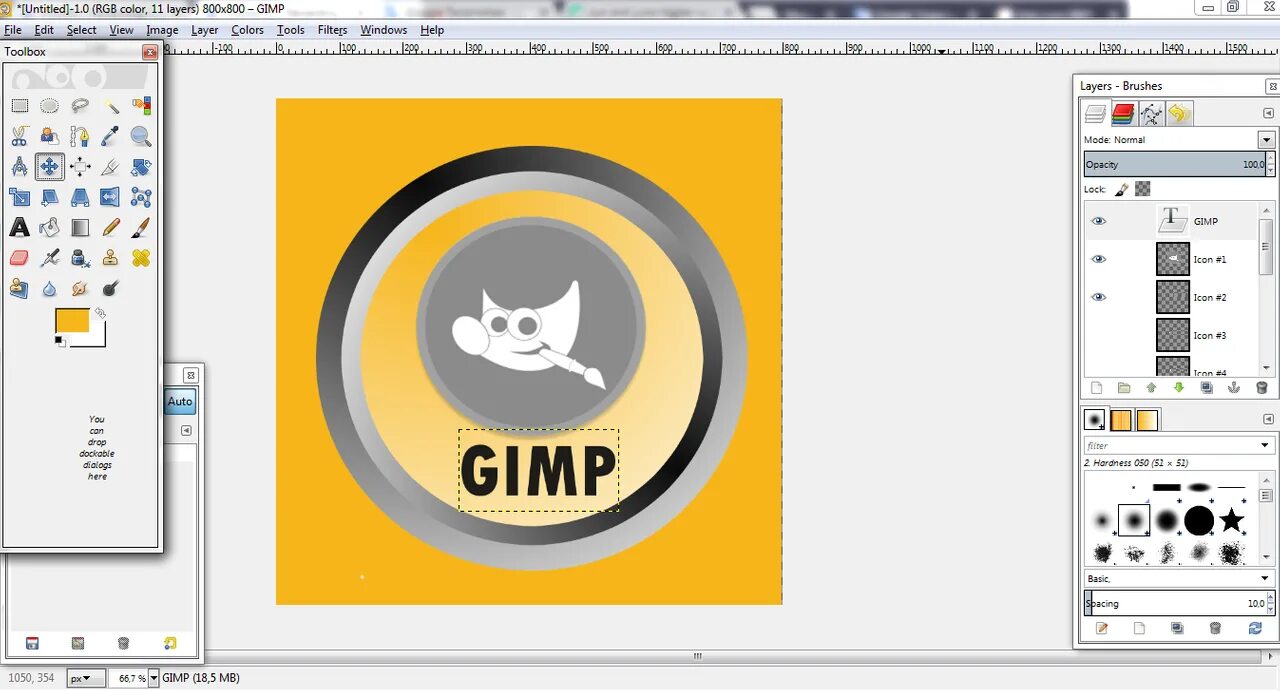The width and height of the screenshot is (1280, 691).
Task: Open the px unit dropdown in status bar
Action: [x=85, y=678]
